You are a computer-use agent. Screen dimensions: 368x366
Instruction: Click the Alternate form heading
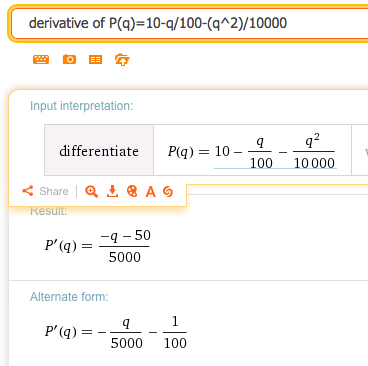point(69,297)
